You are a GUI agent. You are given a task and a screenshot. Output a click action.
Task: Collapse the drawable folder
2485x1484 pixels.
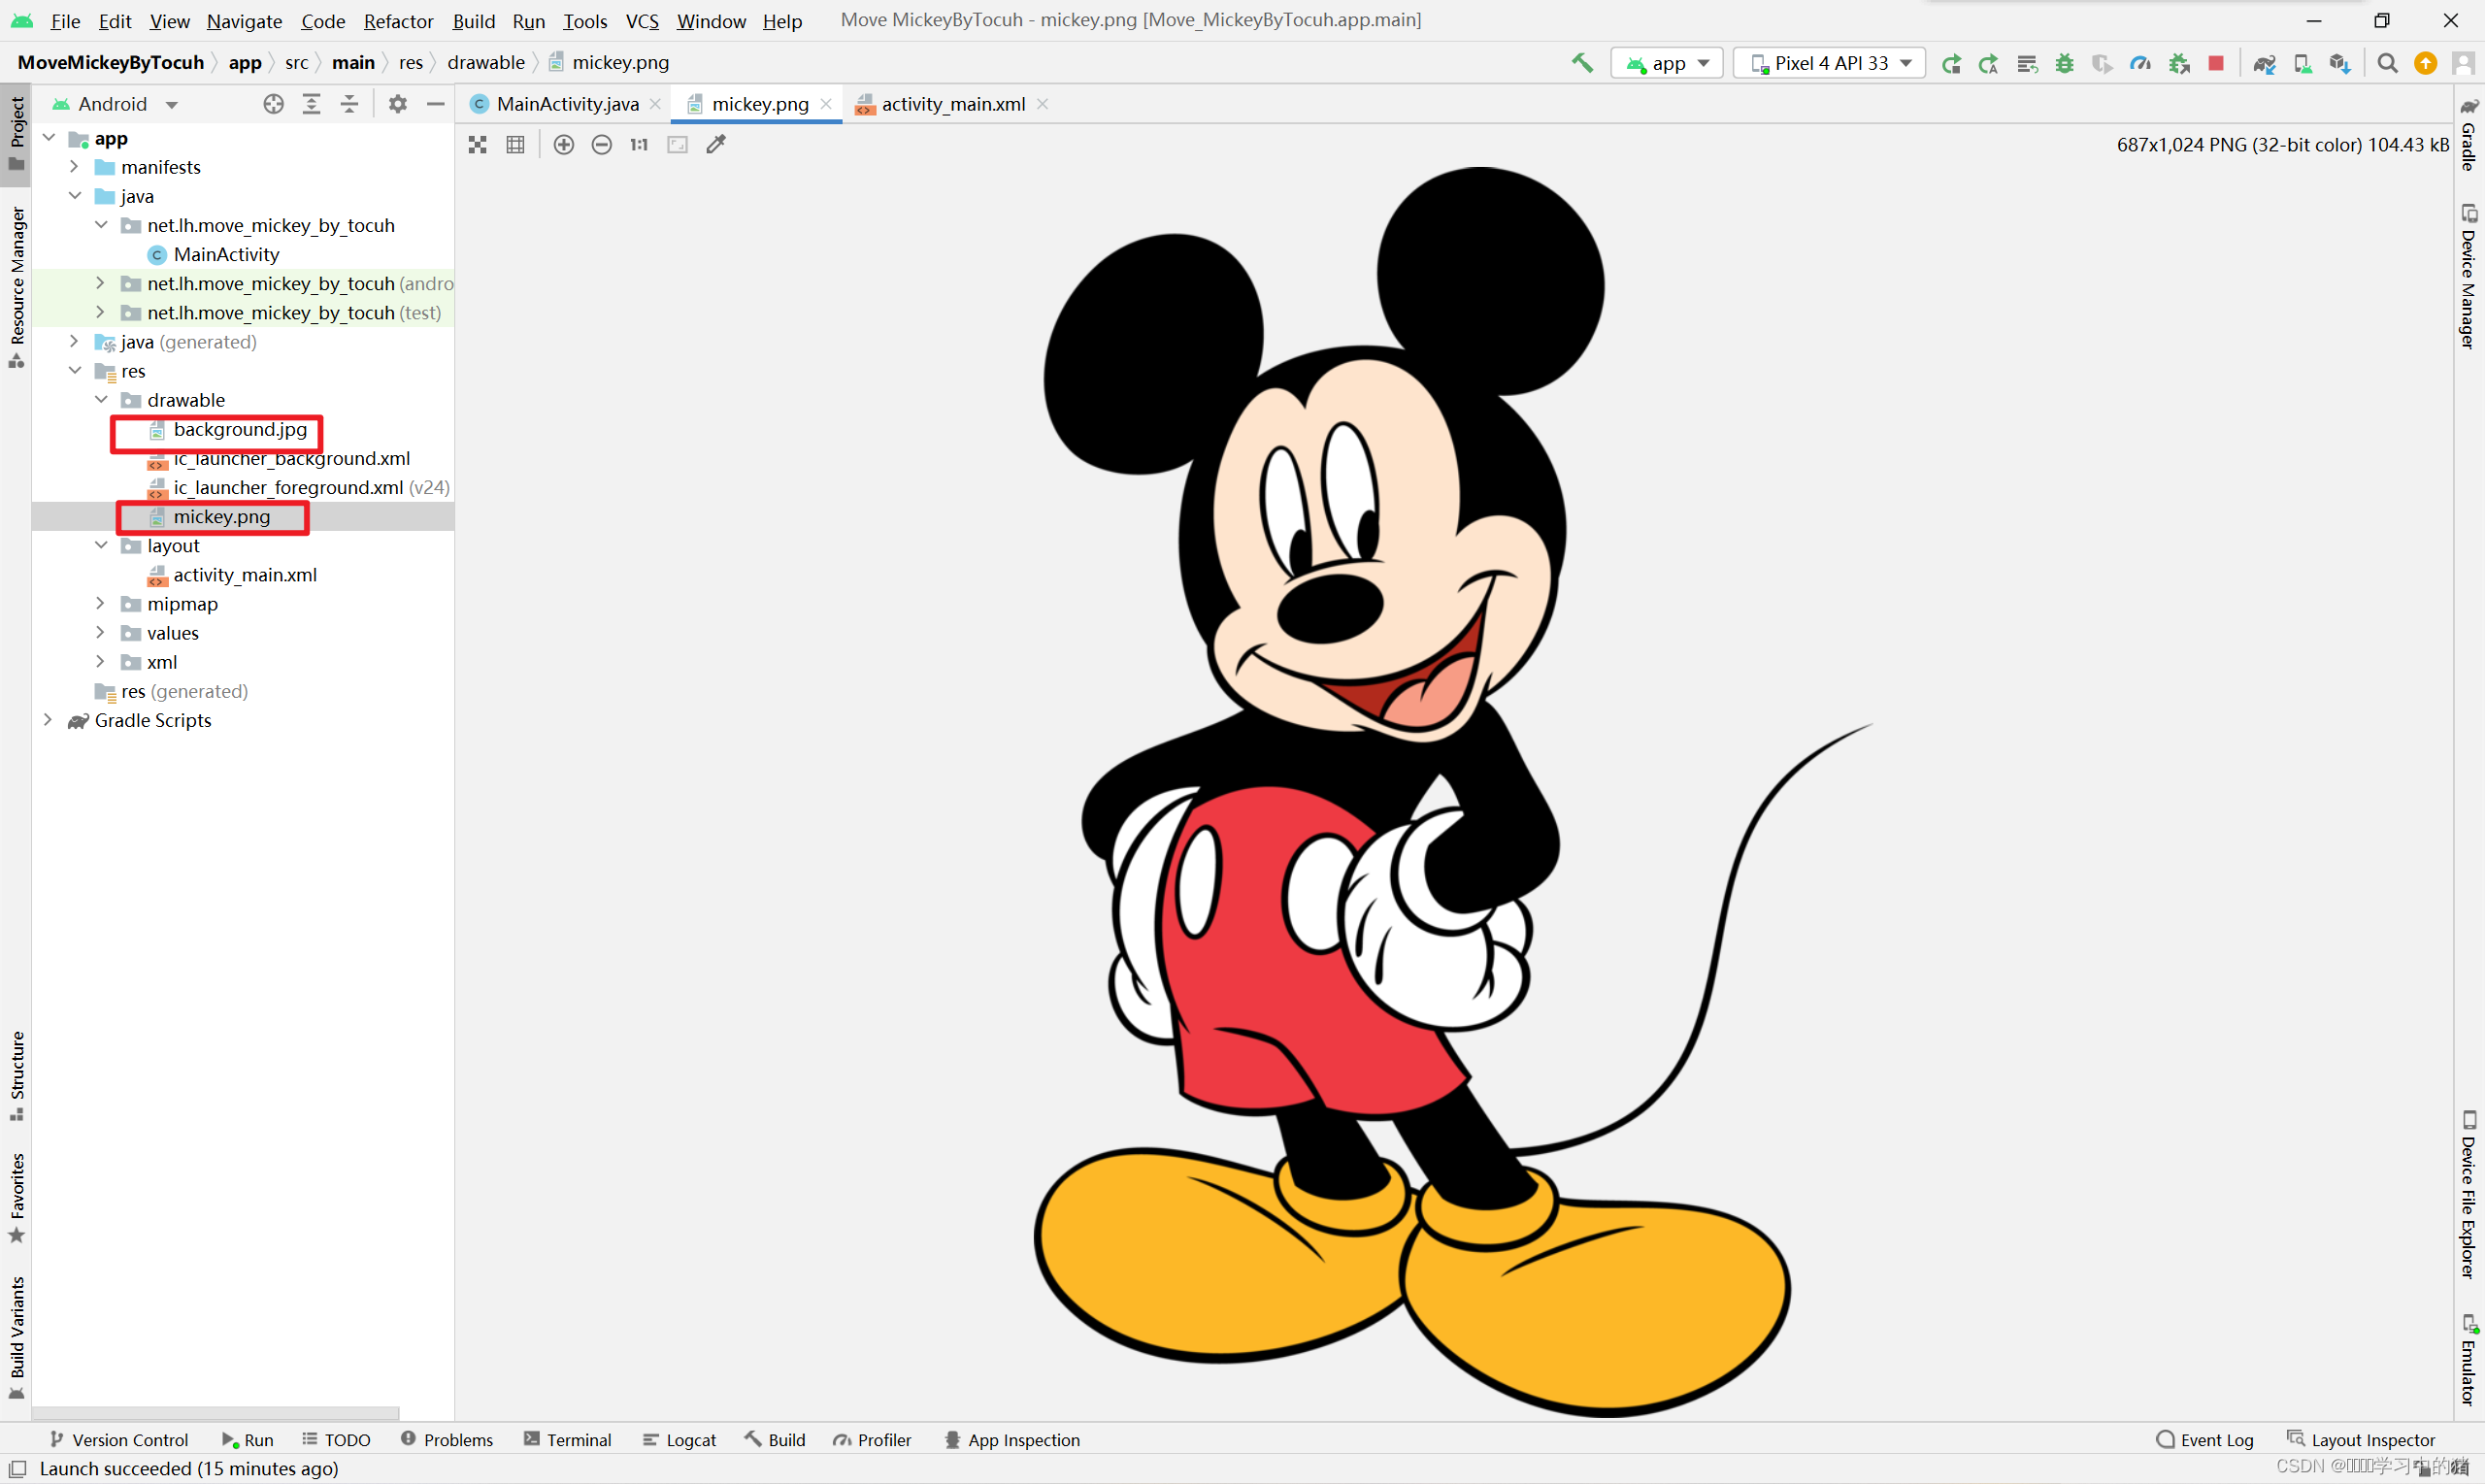pos(101,400)
